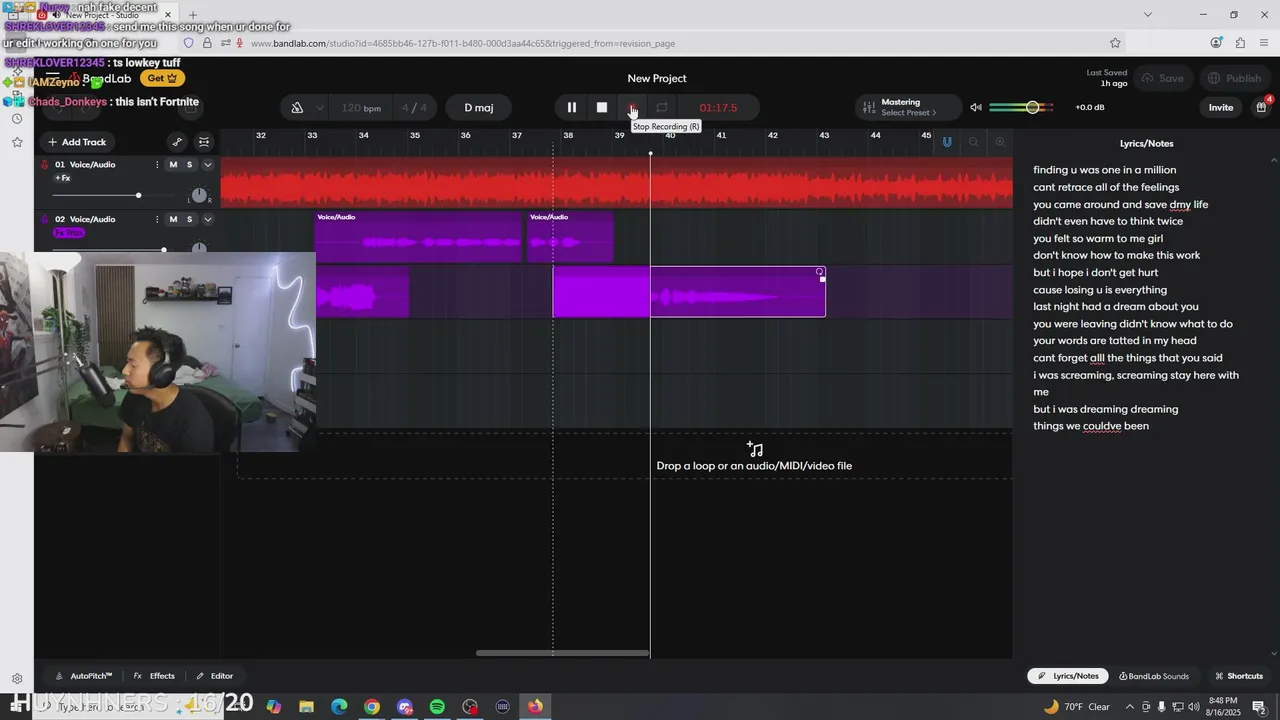The height and width of the screenshot is (720, 1280).
Task: Click the browser sidebar history clock icon
Action: point(17,119)
